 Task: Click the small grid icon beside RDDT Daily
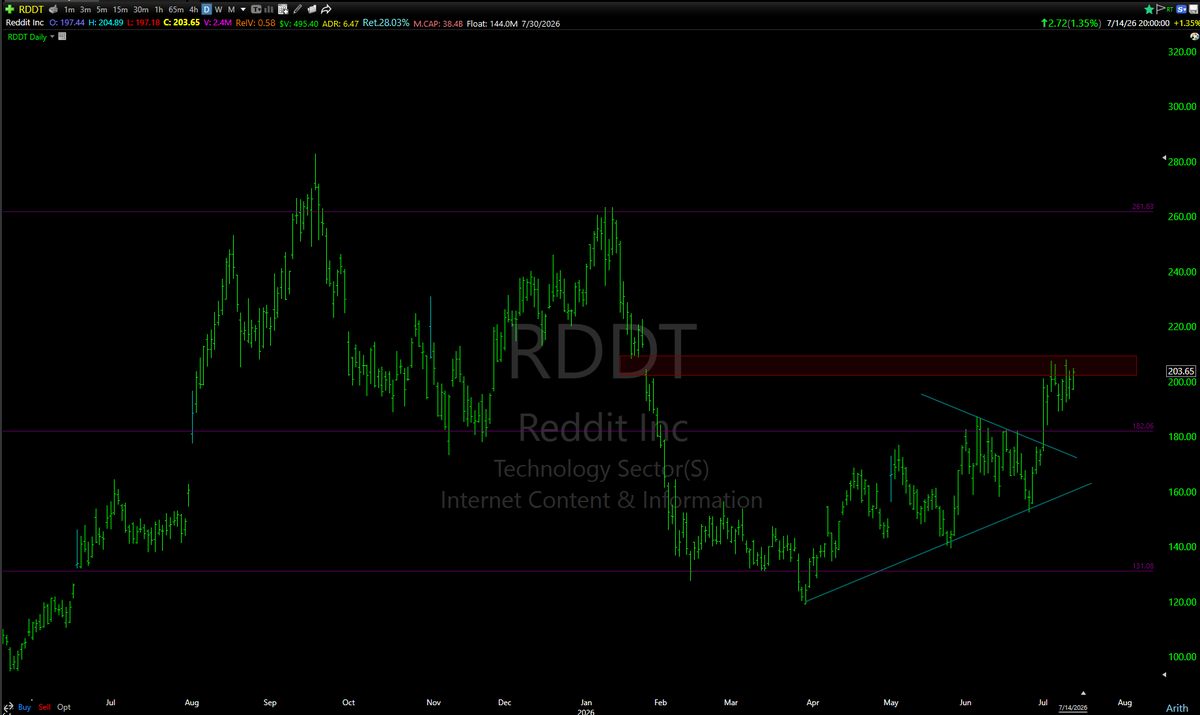coord(62,36)
